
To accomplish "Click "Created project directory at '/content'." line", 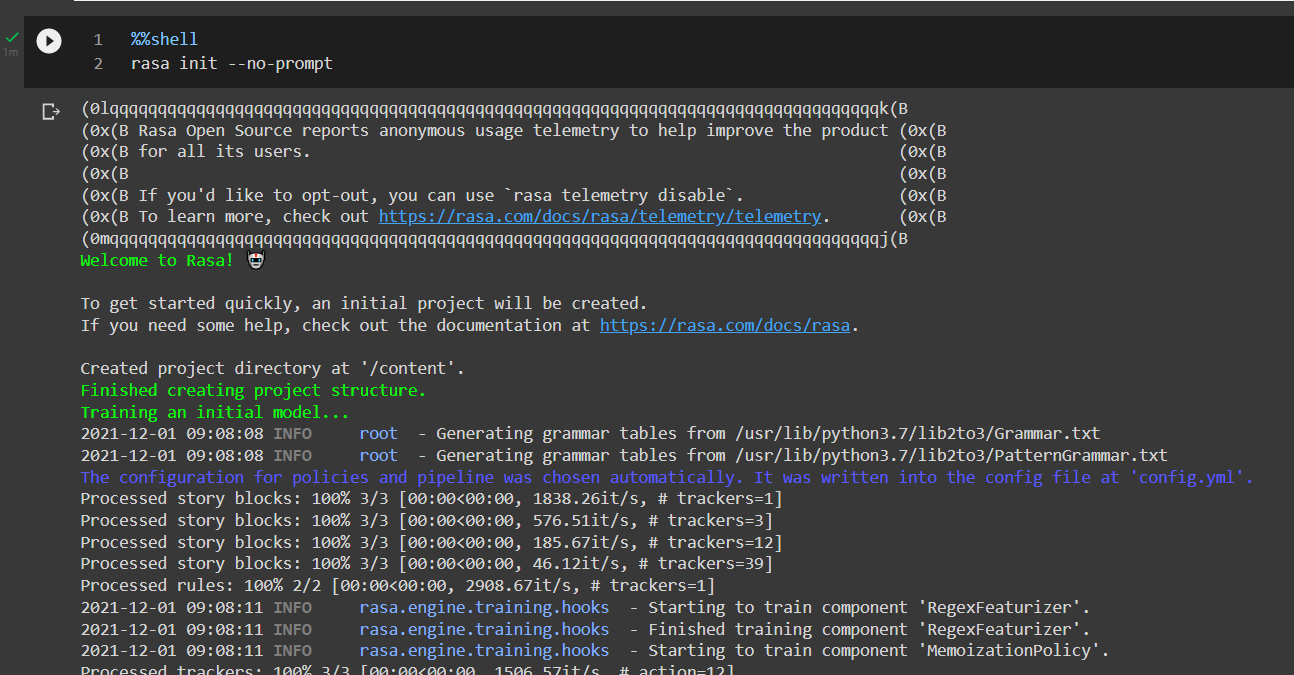I will 272,368.
